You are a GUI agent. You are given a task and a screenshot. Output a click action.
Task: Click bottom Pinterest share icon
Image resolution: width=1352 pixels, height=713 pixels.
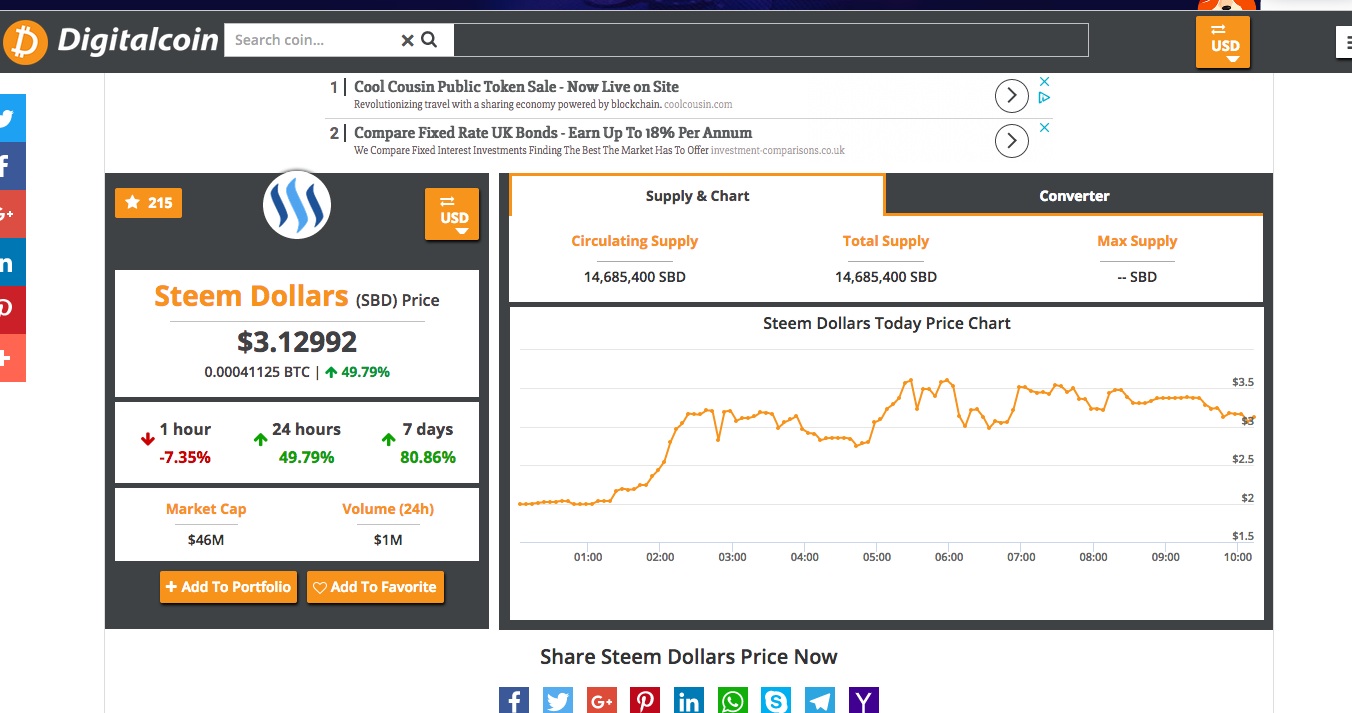tap(645, 700)
